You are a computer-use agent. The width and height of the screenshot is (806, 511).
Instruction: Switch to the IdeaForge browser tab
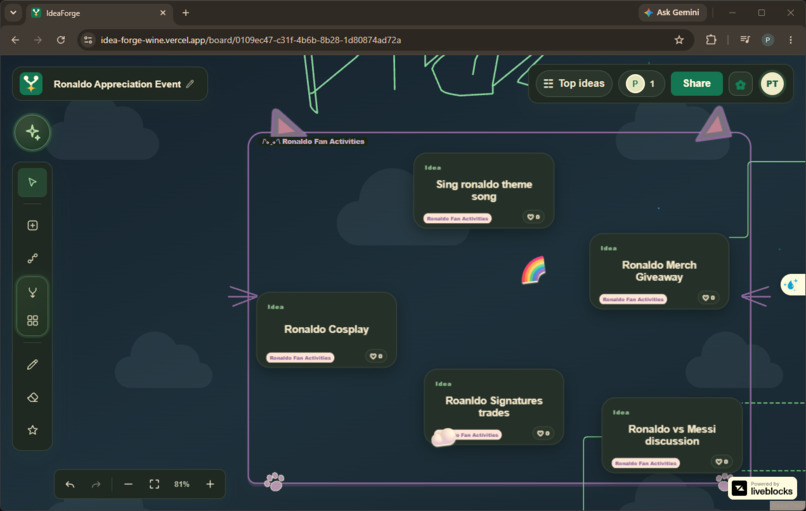[99, 13]
